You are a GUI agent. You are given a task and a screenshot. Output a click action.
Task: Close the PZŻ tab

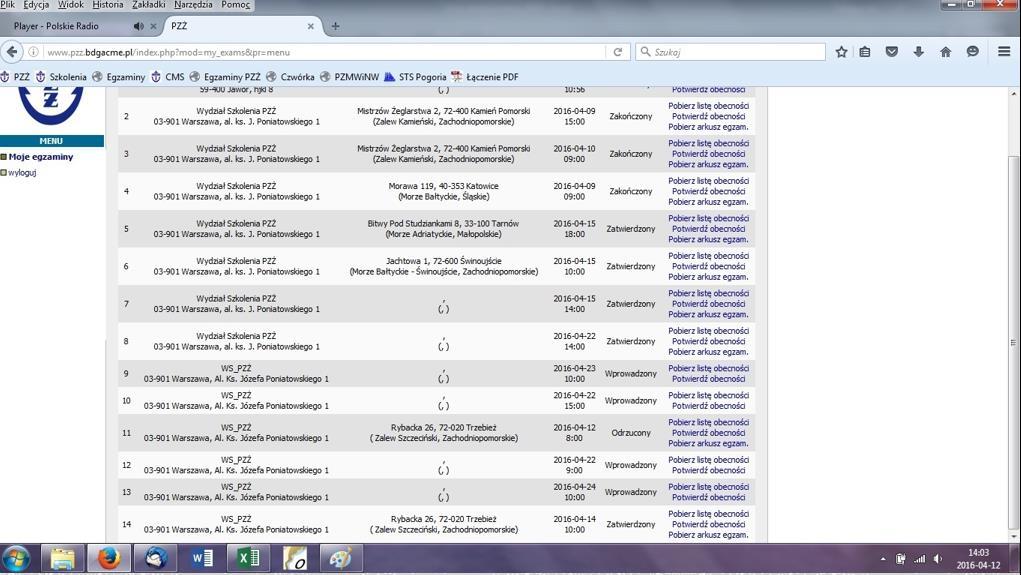[x=311, y=26]
